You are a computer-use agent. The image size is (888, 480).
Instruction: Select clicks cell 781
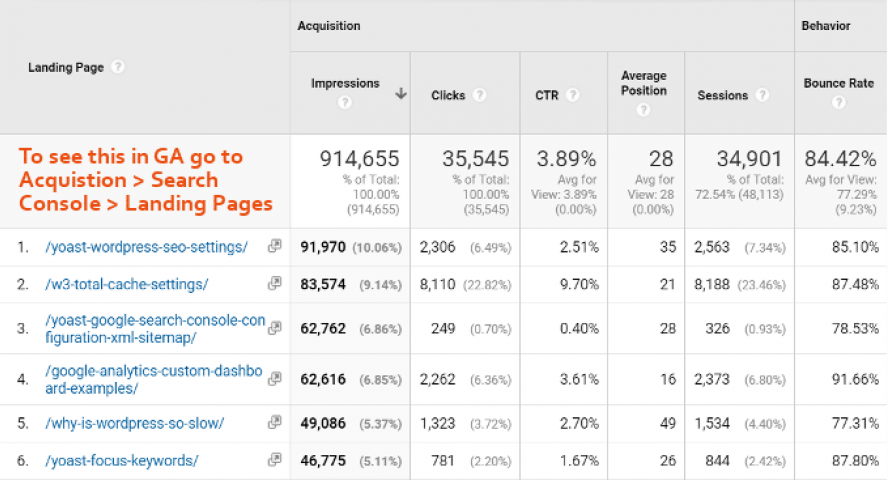[x=443, y=461]
